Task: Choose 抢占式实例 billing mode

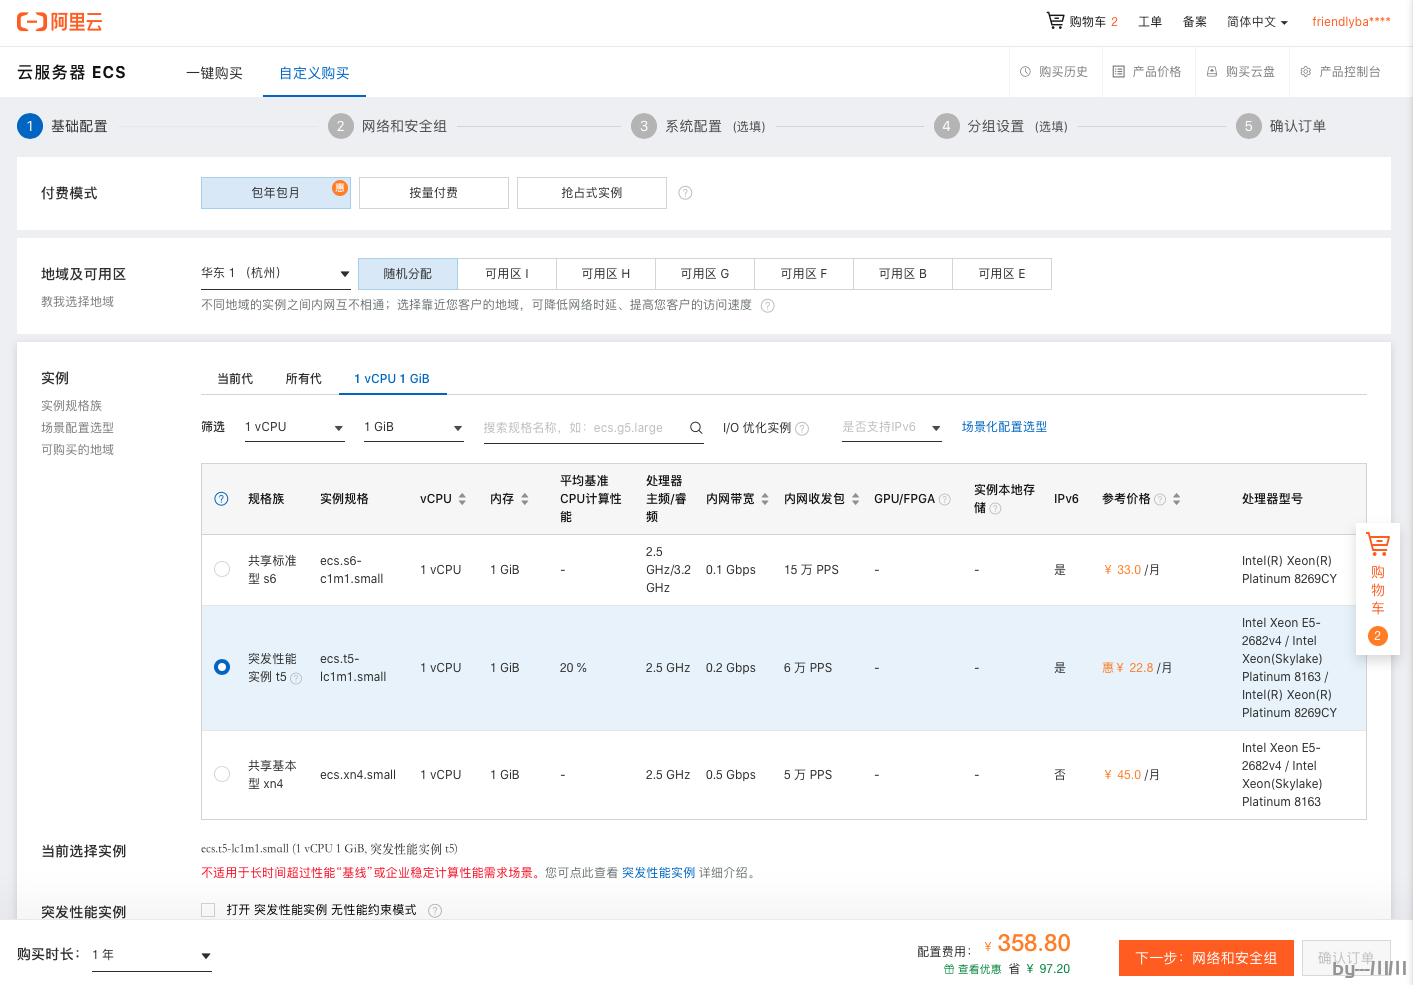Action: 592,193
